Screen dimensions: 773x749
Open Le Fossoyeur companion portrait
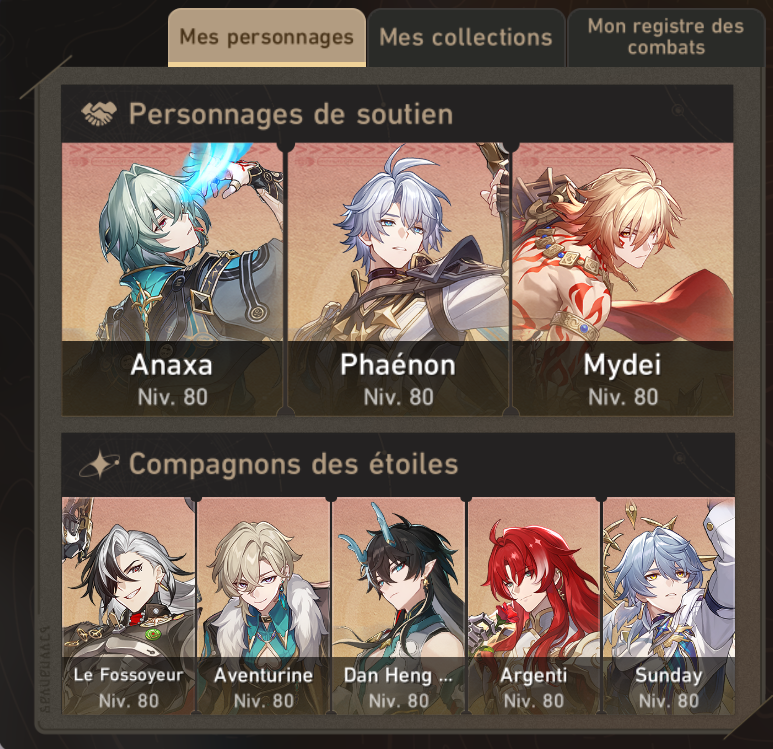point(128,606)
